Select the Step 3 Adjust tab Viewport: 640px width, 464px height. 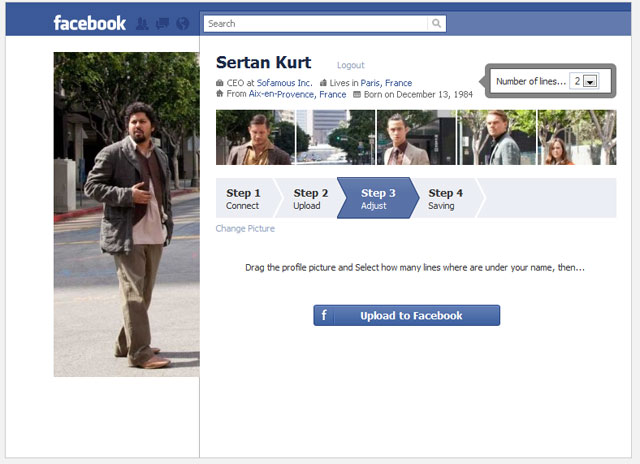[378, 198]
